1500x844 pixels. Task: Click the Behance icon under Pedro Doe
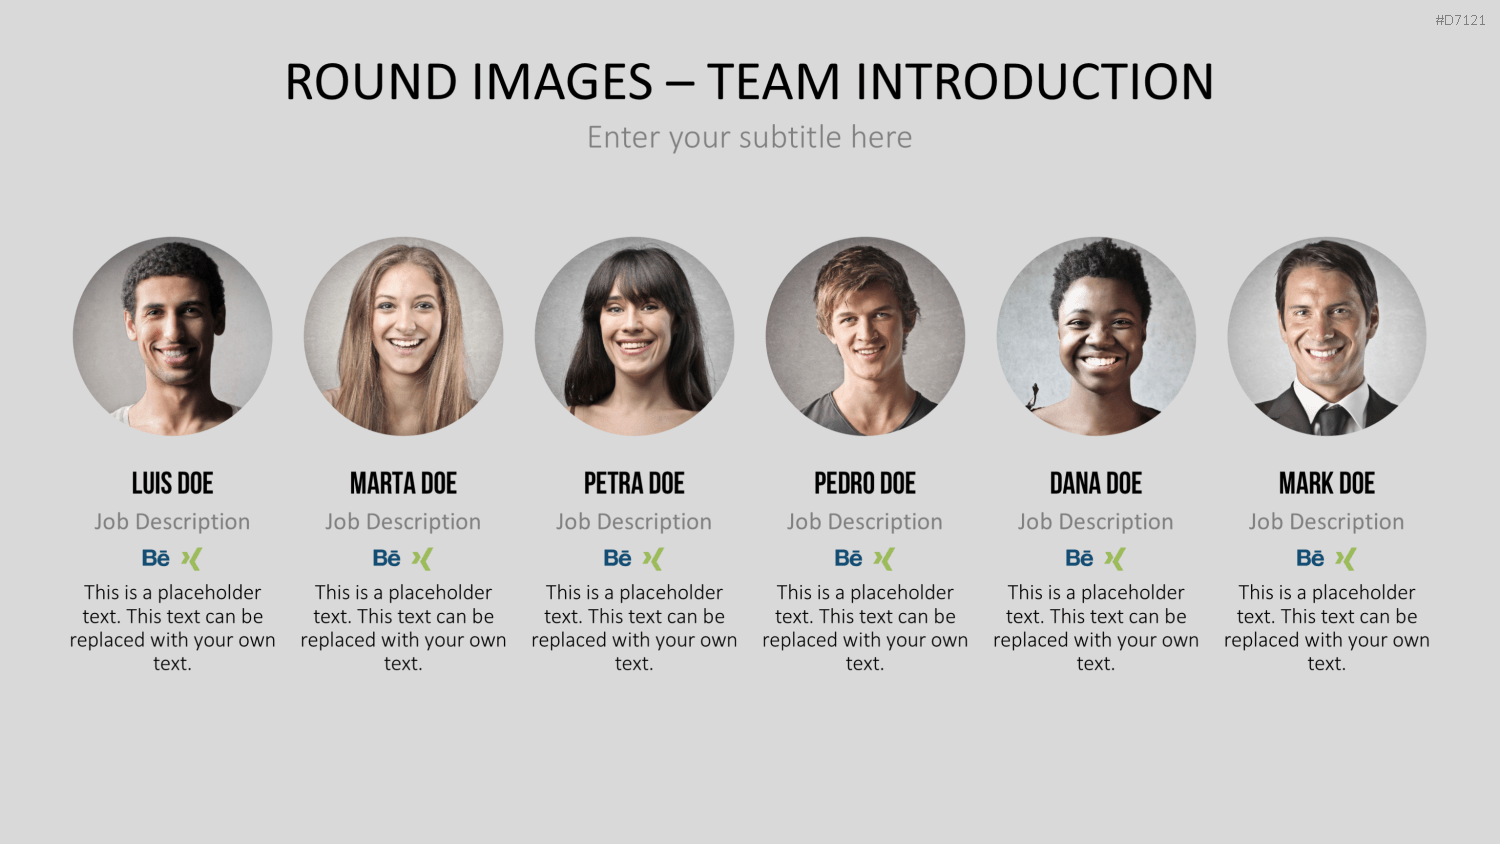pos(849,558)
